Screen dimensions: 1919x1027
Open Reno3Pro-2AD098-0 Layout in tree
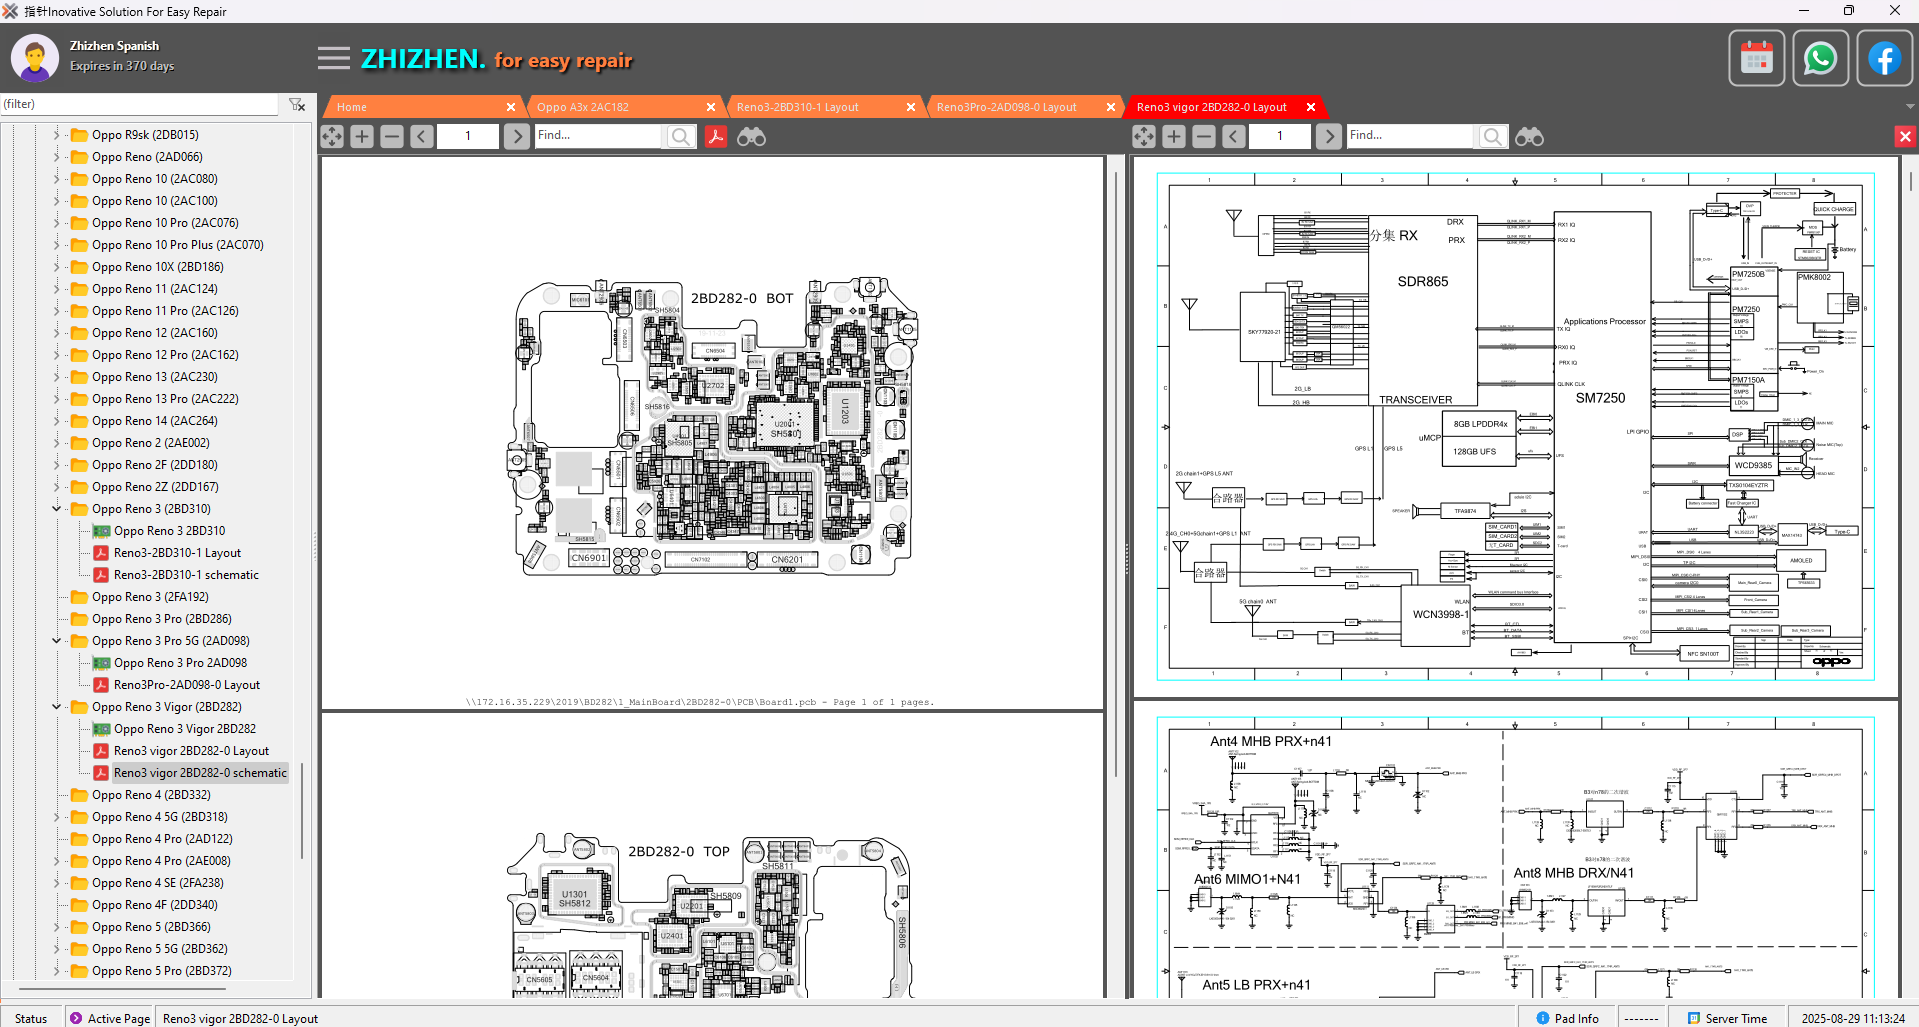[x=186, y=685]
